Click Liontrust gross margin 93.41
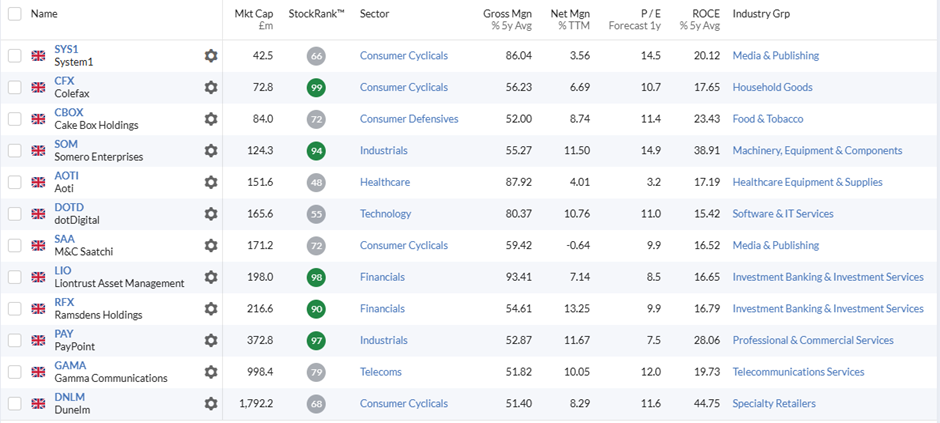Viewport: 940px width, 423px height. point(519,277)
